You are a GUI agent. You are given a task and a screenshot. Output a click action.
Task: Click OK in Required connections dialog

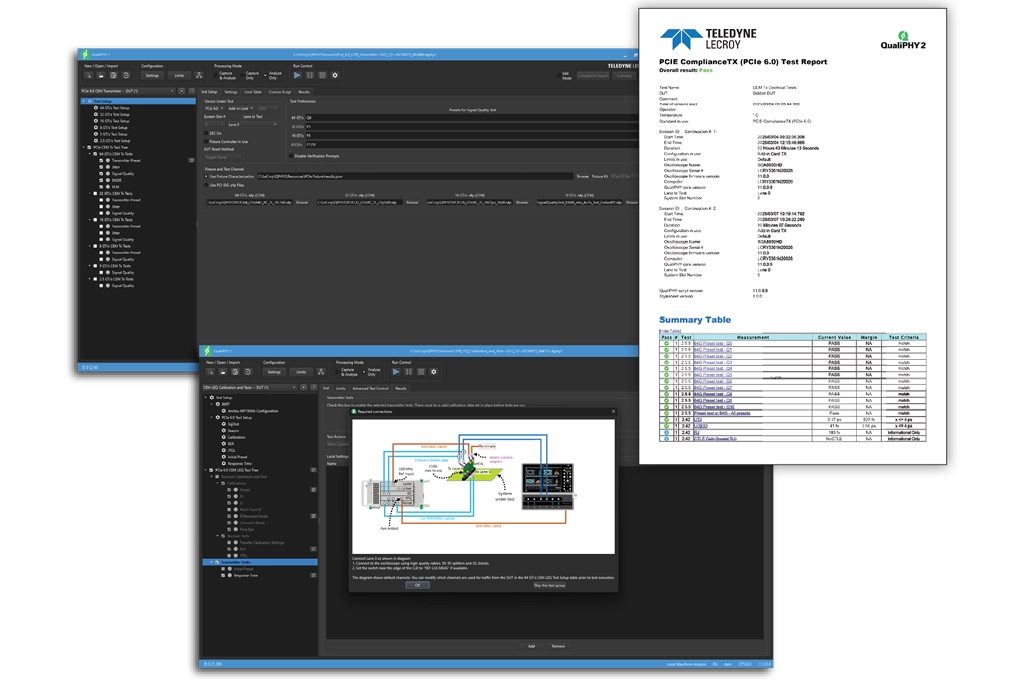(417, 586)
